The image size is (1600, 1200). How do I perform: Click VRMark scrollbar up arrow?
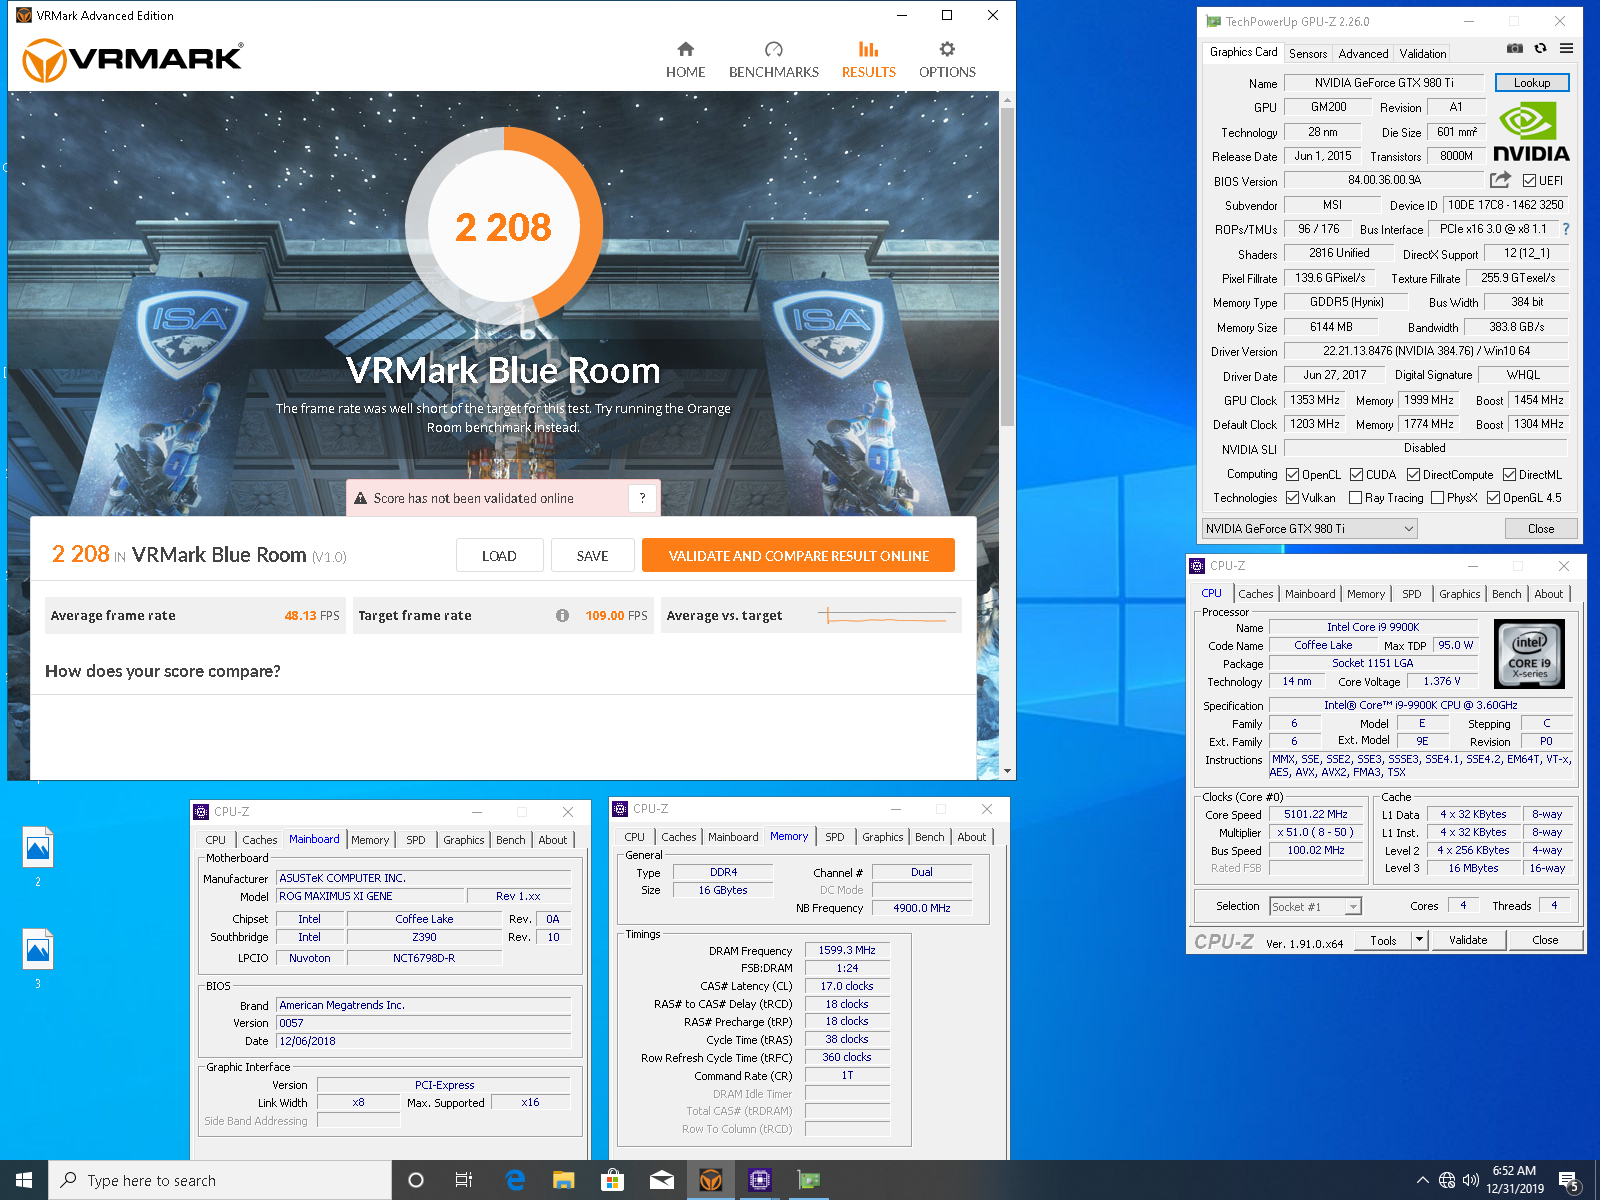(1007, 100)
